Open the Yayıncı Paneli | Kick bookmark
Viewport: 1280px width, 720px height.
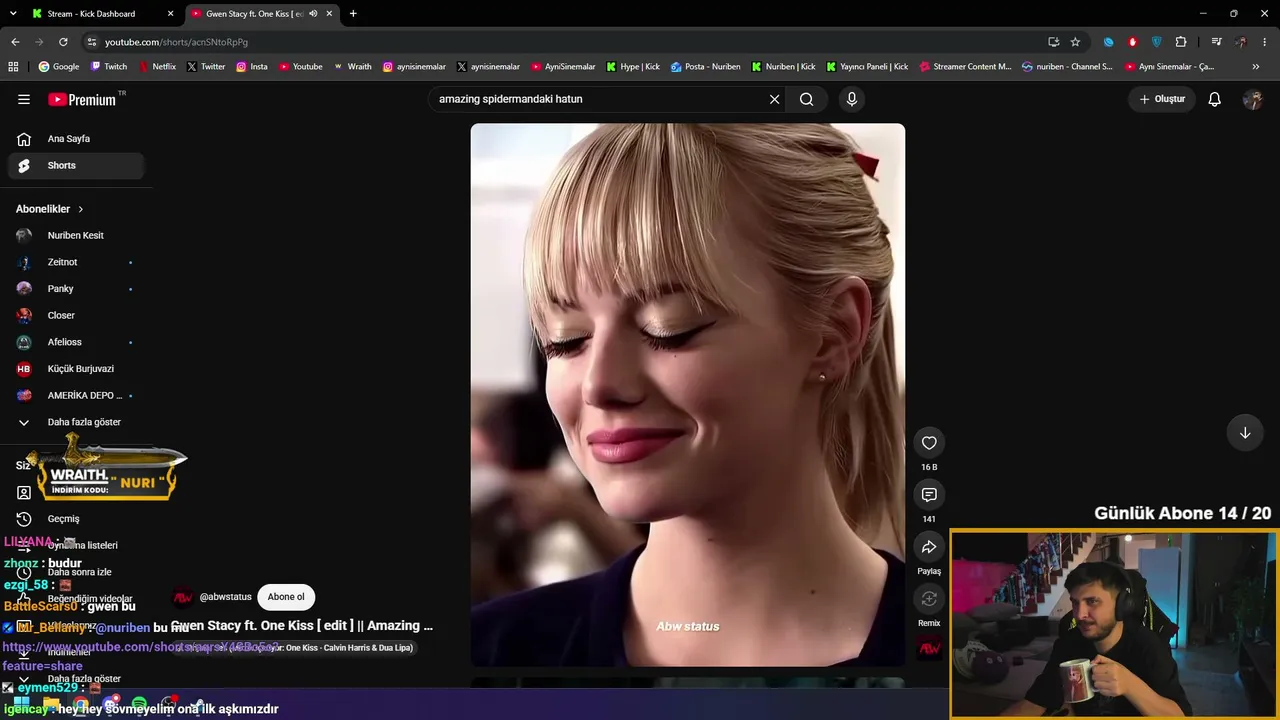coord(867,67)
